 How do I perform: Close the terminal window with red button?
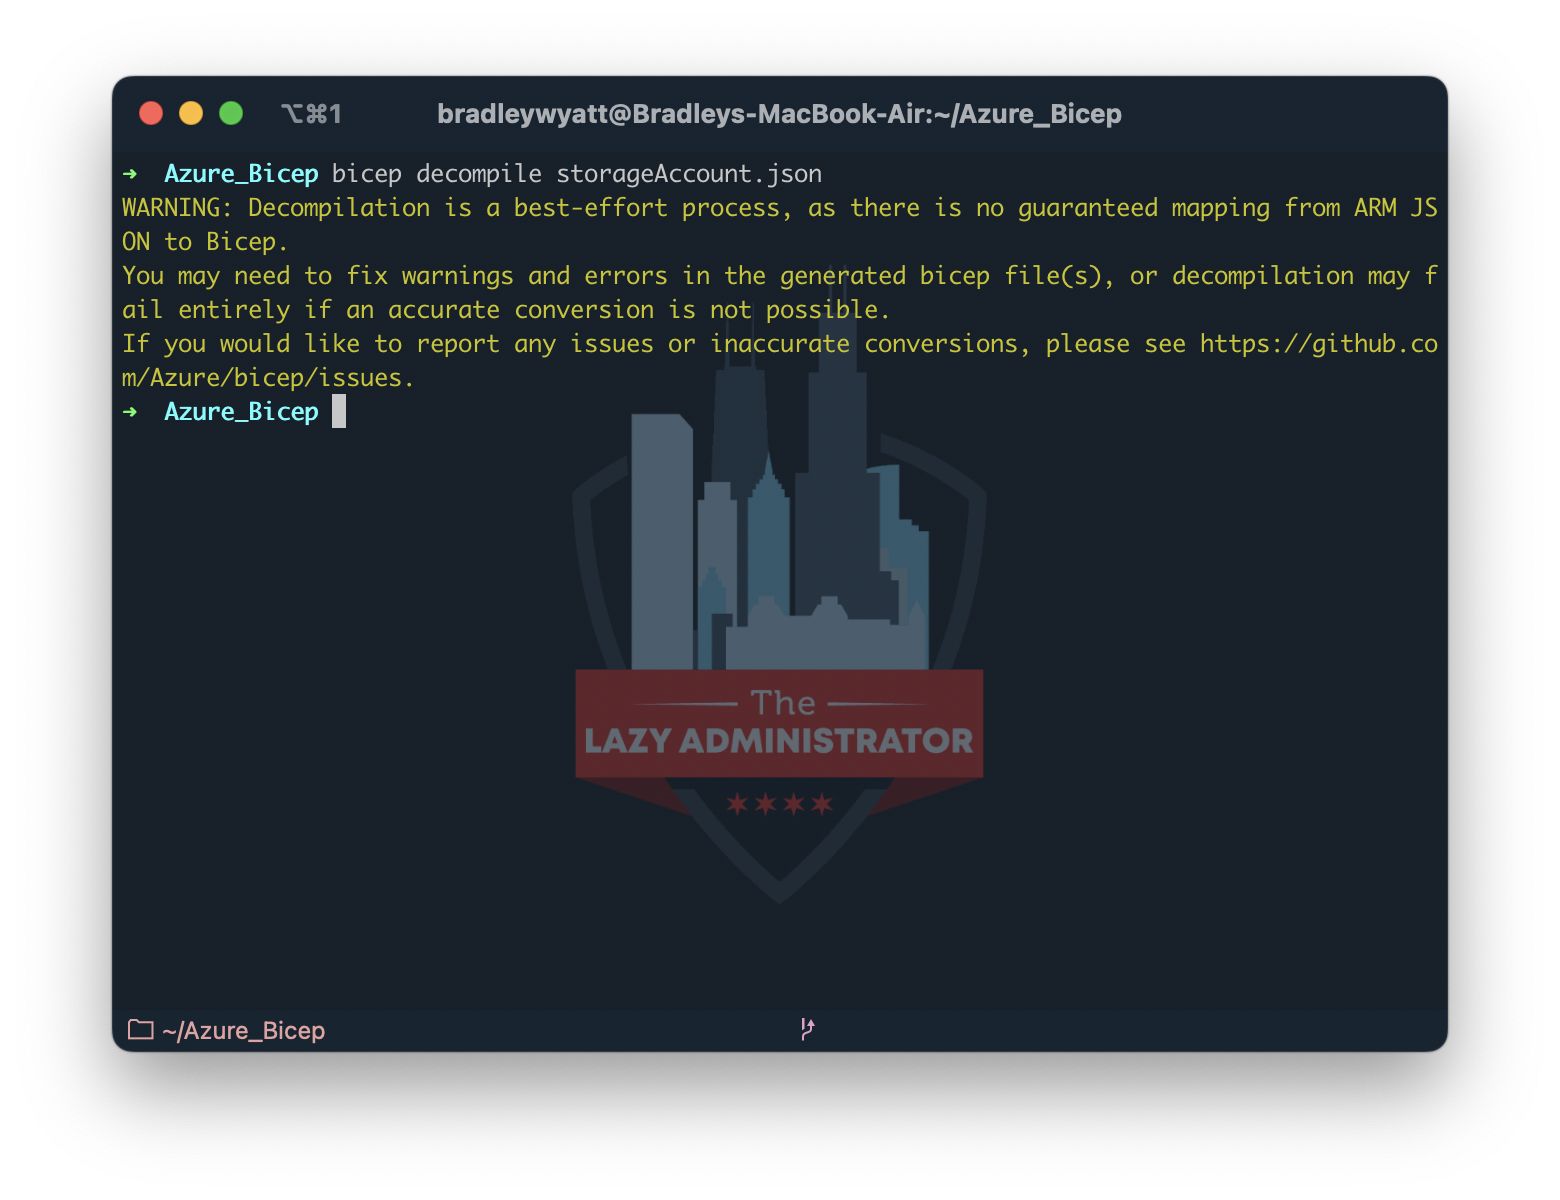(x=151, y=113)
